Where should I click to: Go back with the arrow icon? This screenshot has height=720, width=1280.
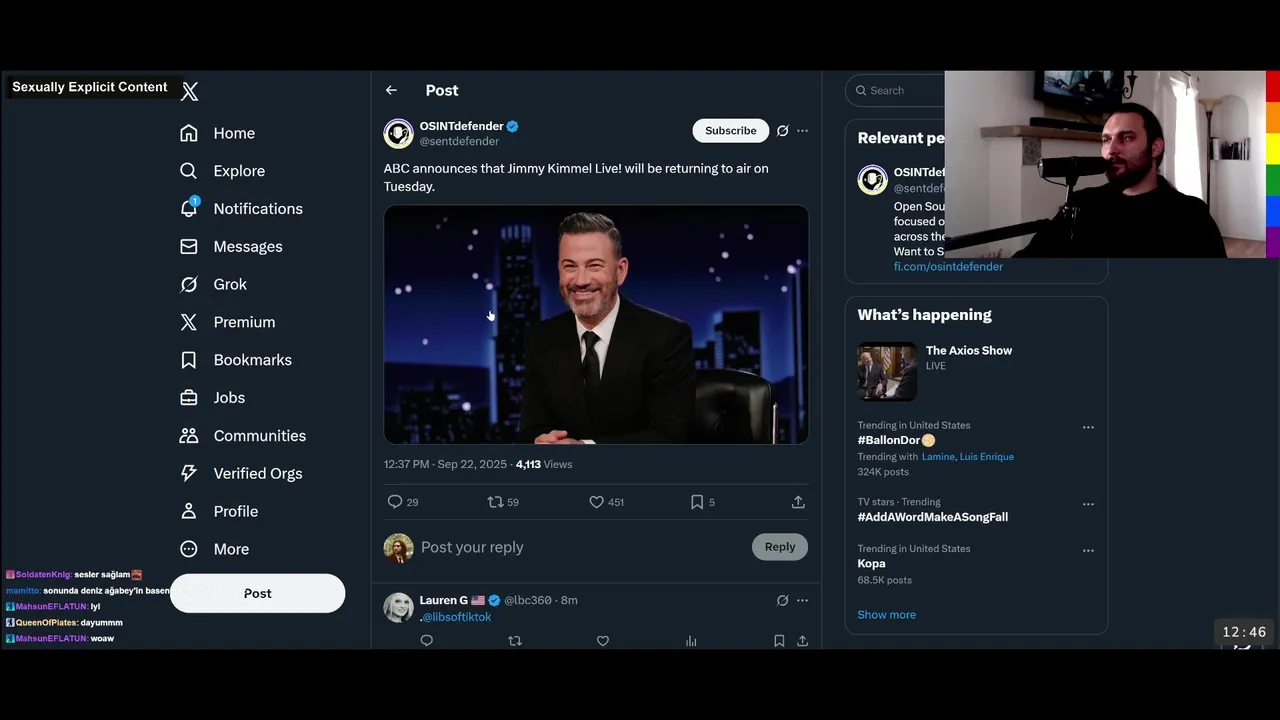pyautogui.click(x=391, y=90)
